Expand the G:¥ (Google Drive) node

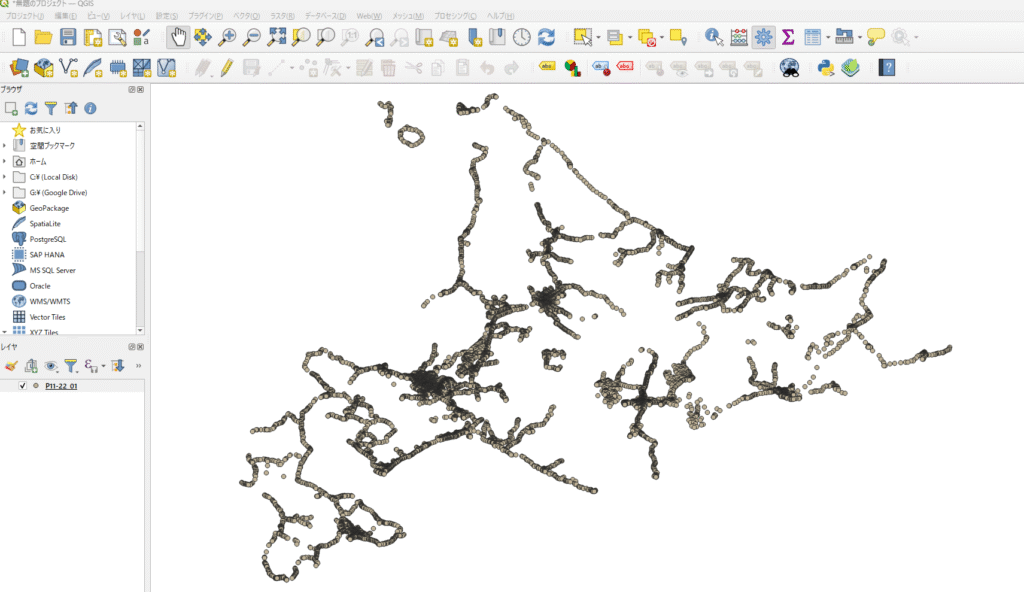coord(5,193)
